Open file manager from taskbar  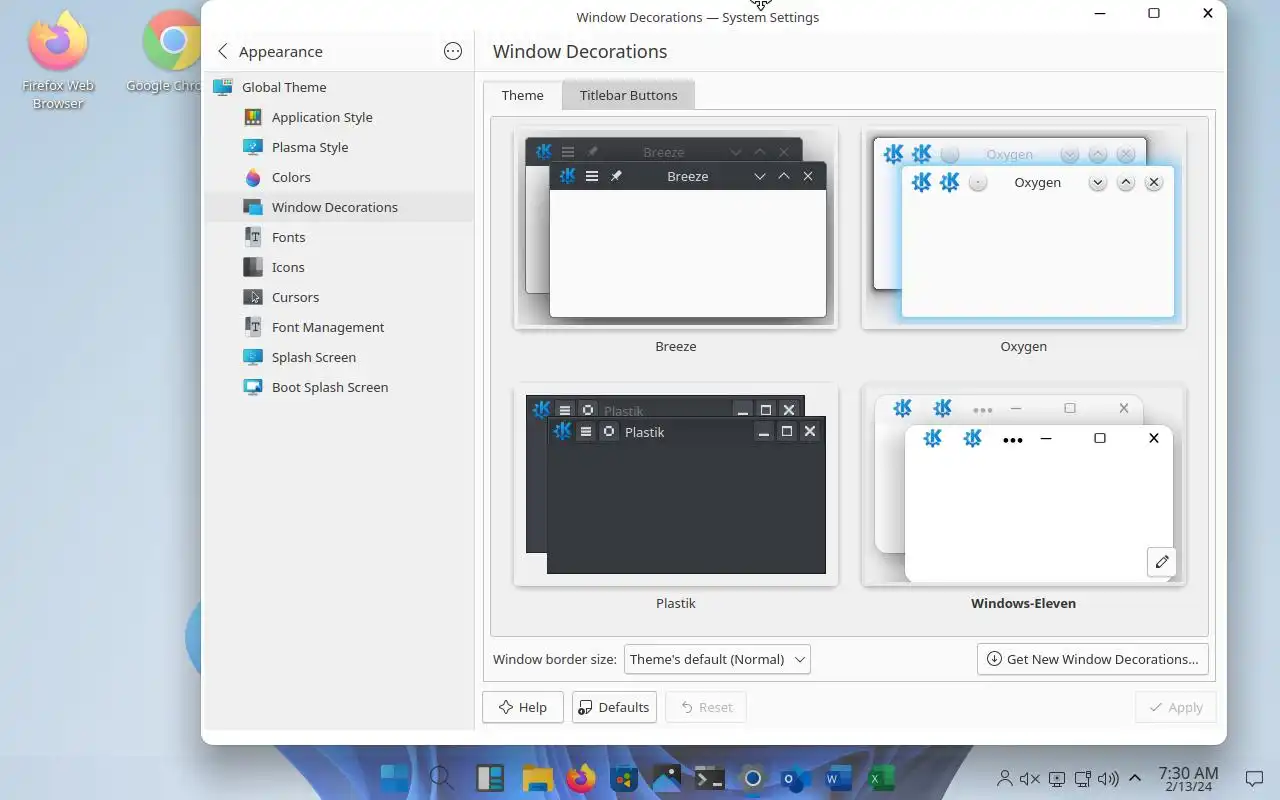point(537,778)
